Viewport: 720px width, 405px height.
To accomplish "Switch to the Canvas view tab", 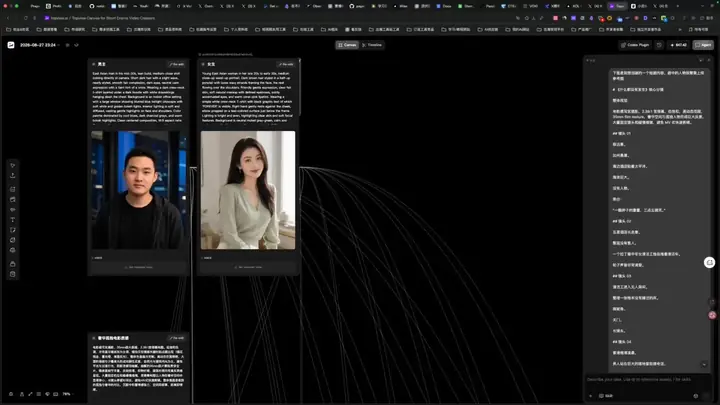I will click(347, 45).
